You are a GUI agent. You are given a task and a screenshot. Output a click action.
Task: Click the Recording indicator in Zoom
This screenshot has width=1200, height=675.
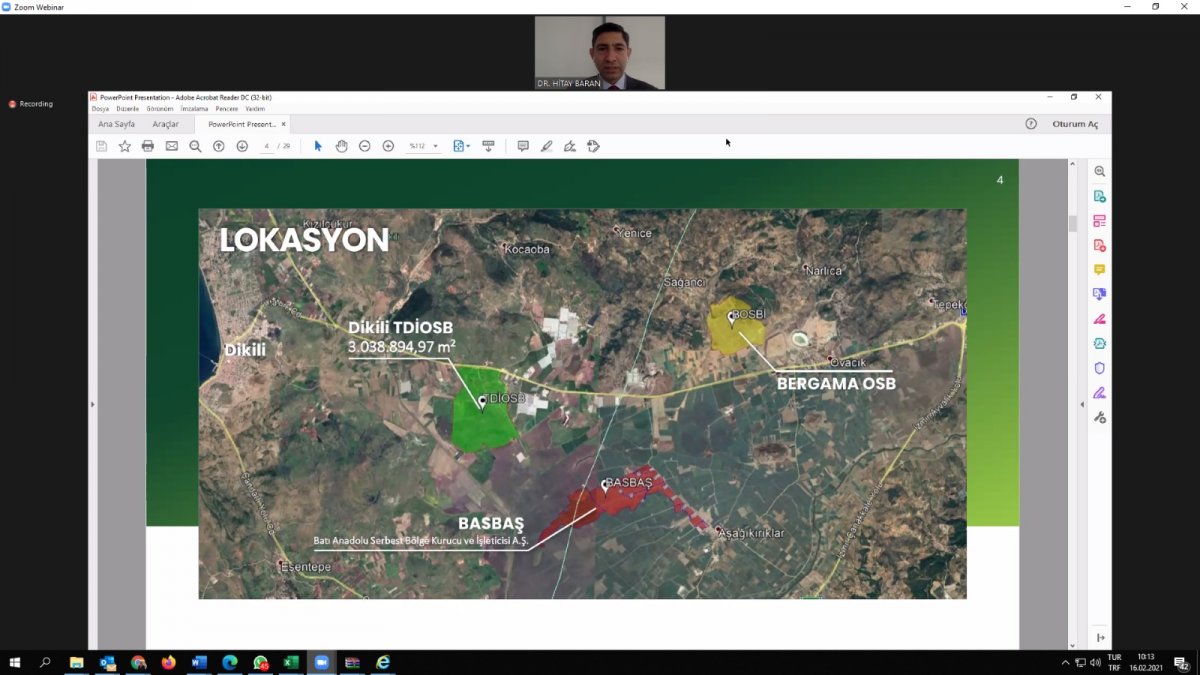pos(31,104)
